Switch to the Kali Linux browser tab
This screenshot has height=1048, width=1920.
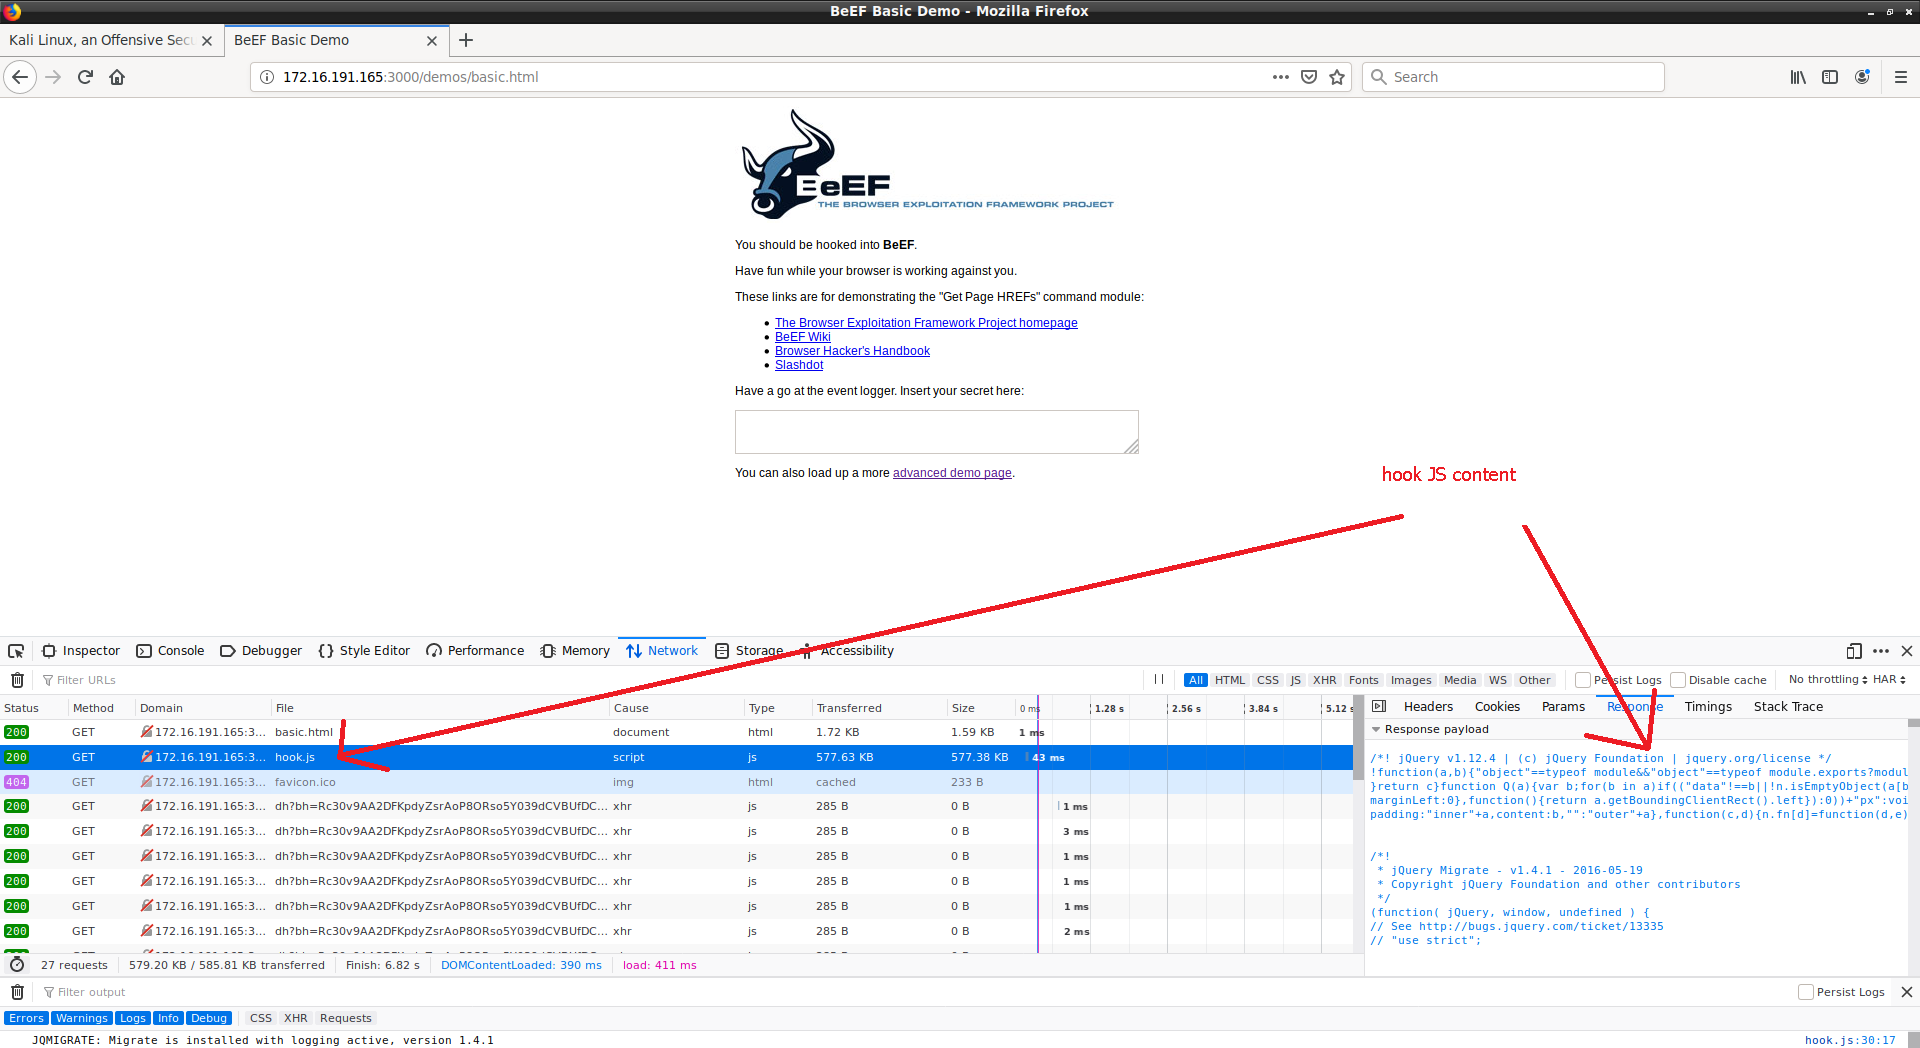pyautogui.click(x=103, y=40)
